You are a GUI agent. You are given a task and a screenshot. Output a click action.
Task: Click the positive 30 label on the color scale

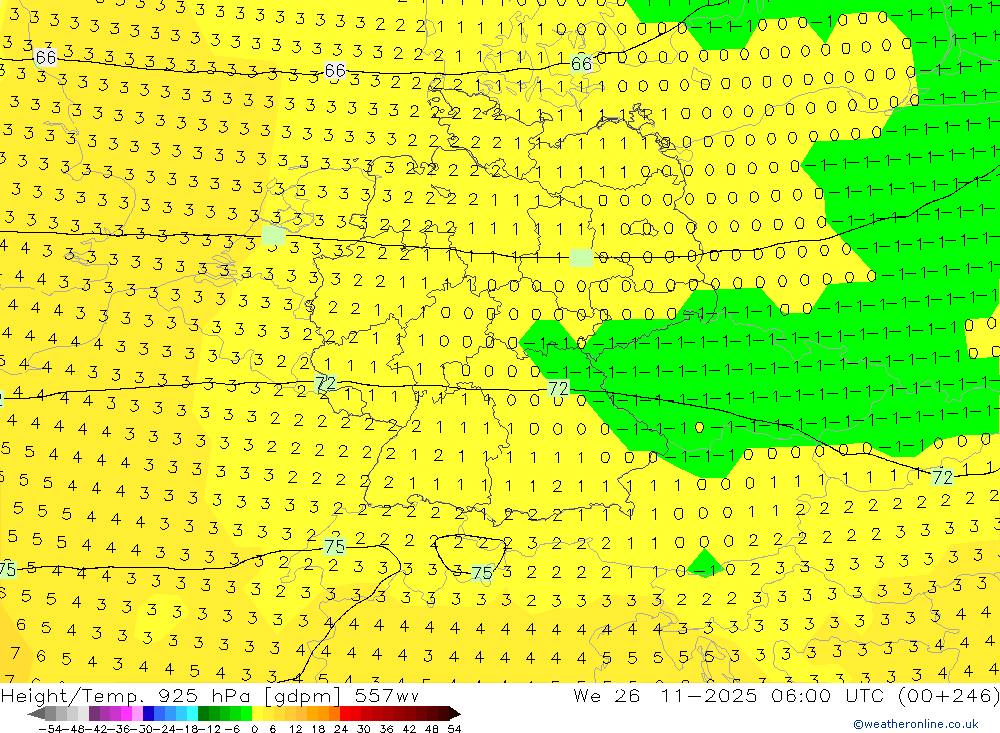(x=364, y=729)
